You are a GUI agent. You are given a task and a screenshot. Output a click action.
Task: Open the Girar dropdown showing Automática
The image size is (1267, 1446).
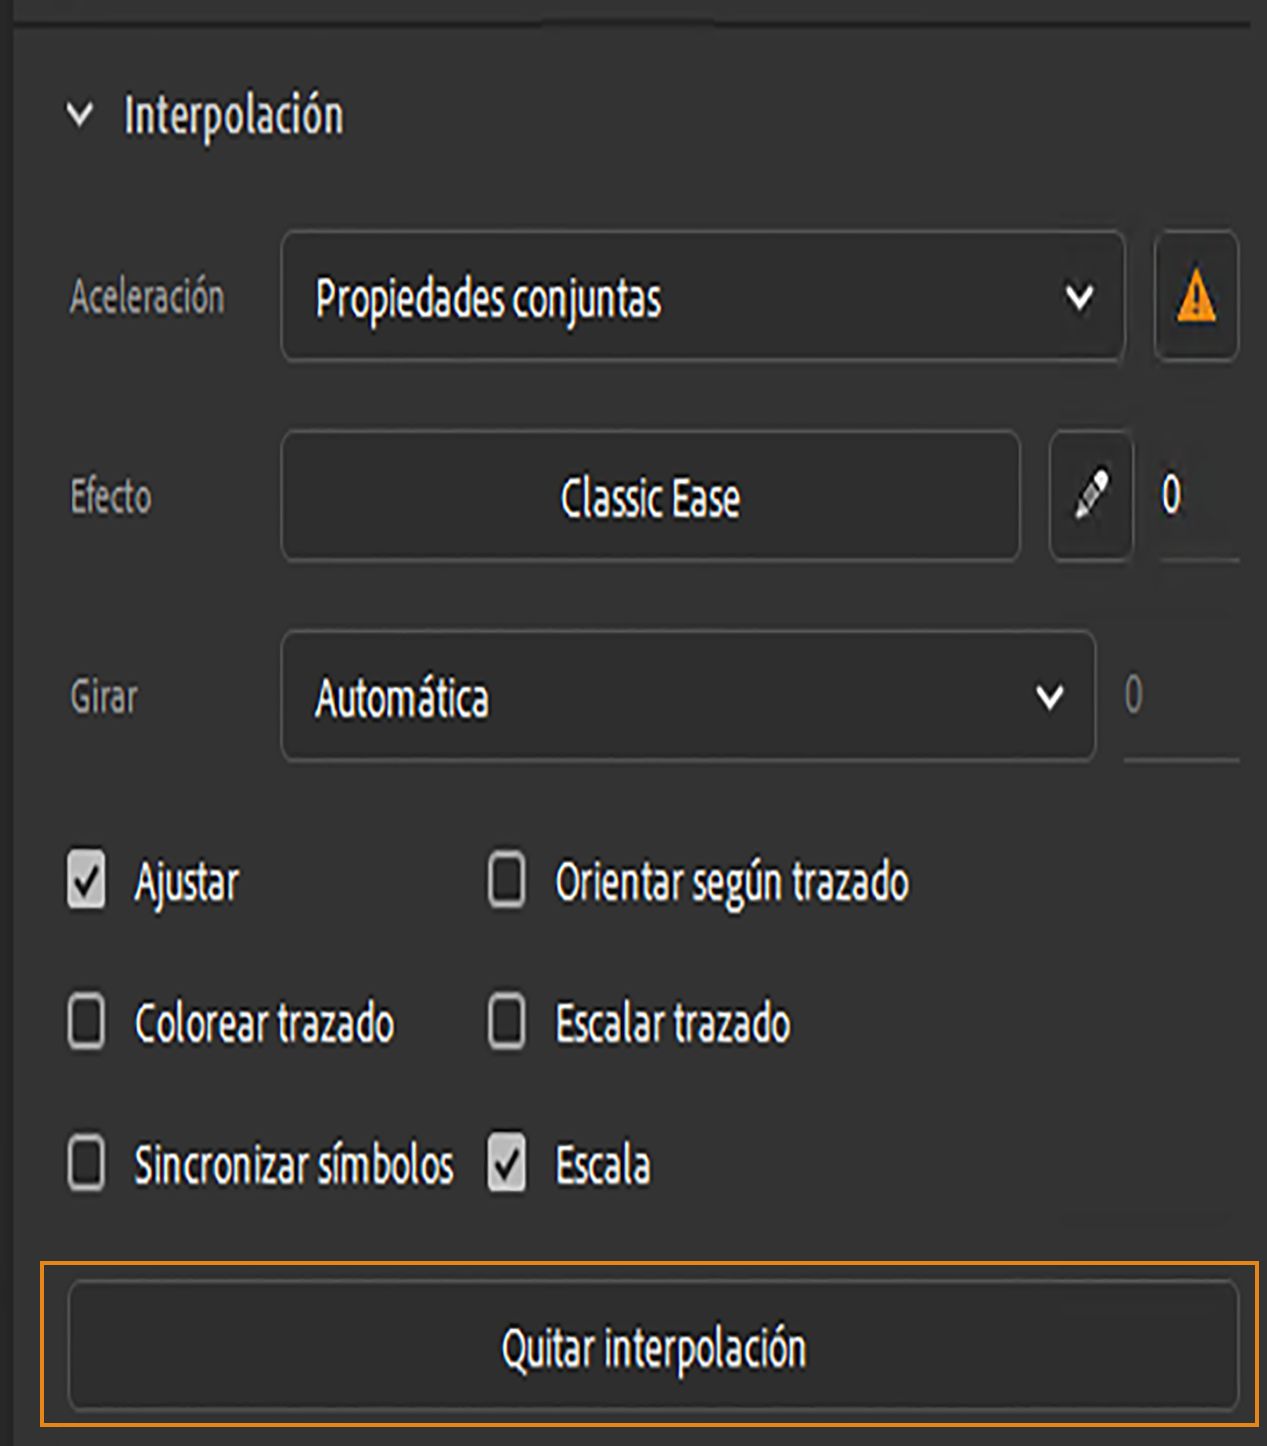[x=690, y=697]
